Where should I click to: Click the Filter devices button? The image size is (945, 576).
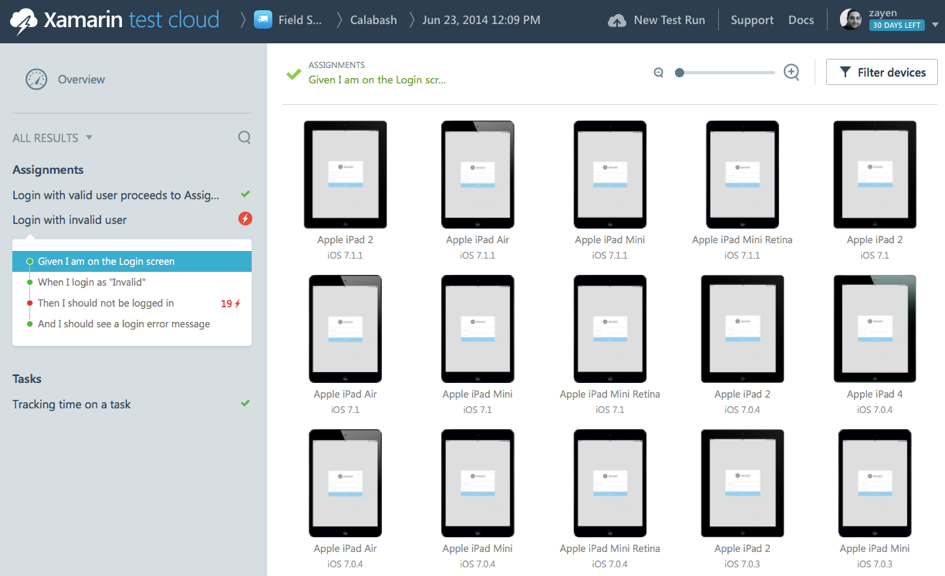tap(882, 72)
